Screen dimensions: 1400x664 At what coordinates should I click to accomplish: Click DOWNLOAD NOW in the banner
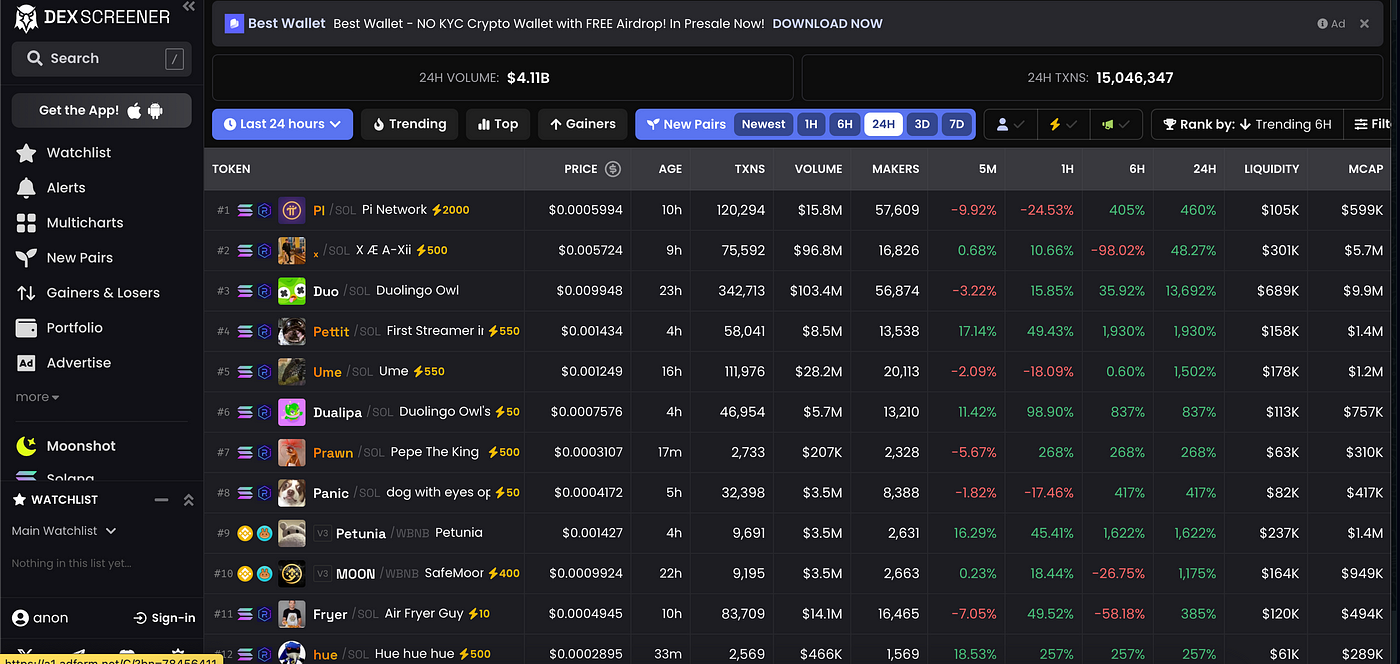click(x=828, y=23)
